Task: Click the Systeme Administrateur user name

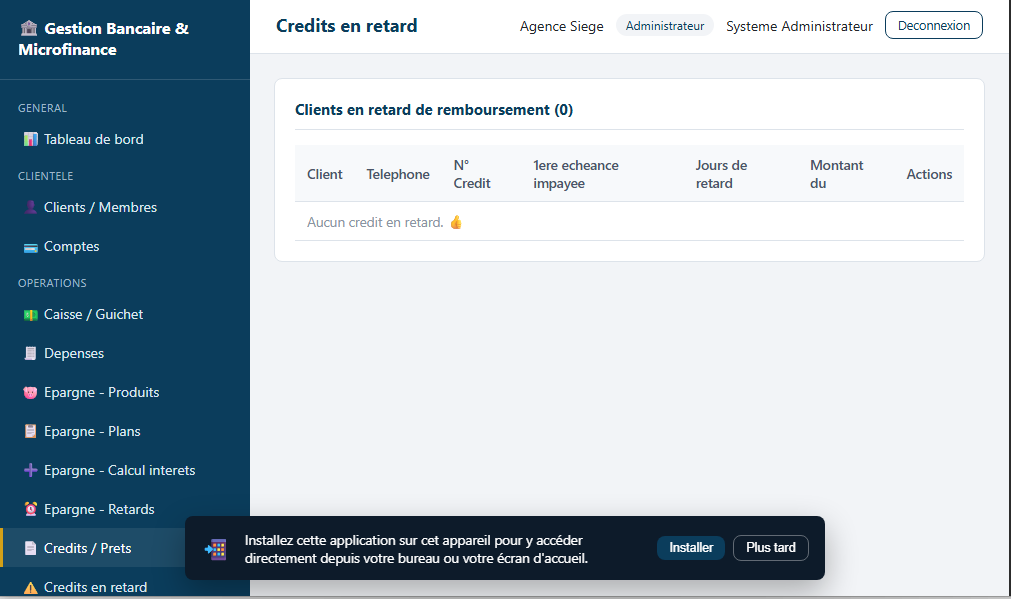Action: [x=799, y=26]
